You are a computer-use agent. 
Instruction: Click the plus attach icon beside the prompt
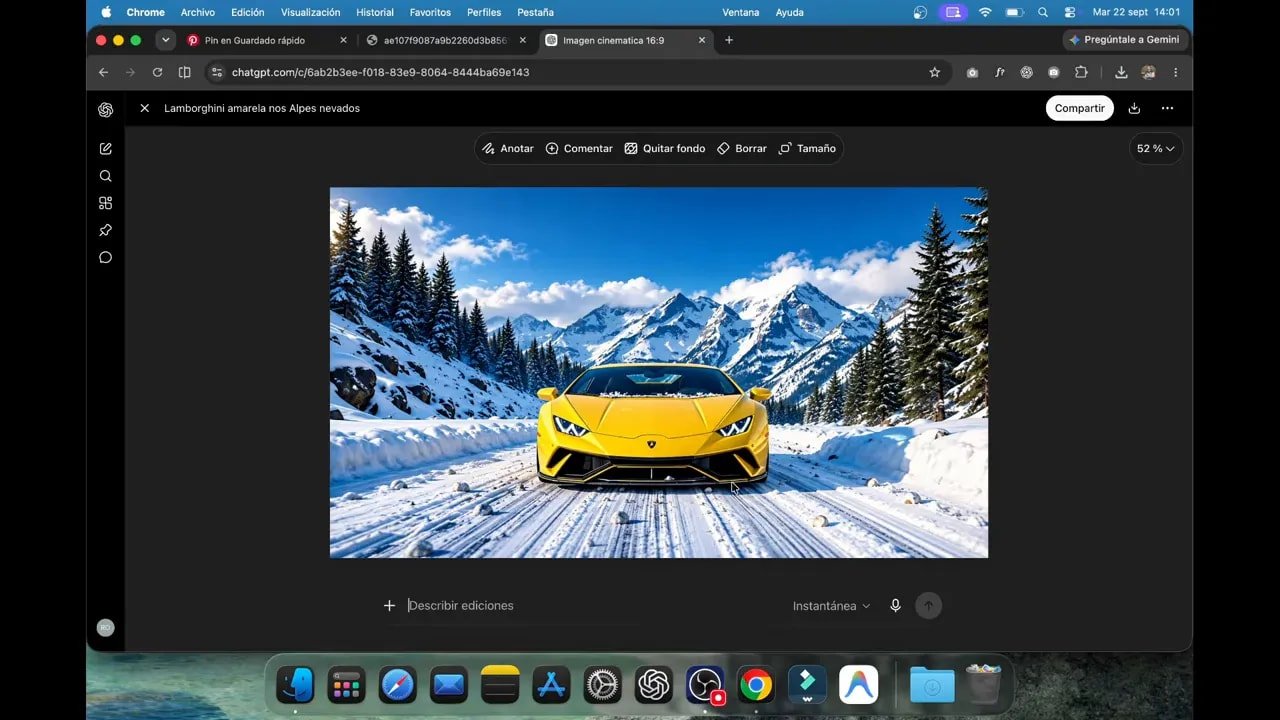[389, 605]
